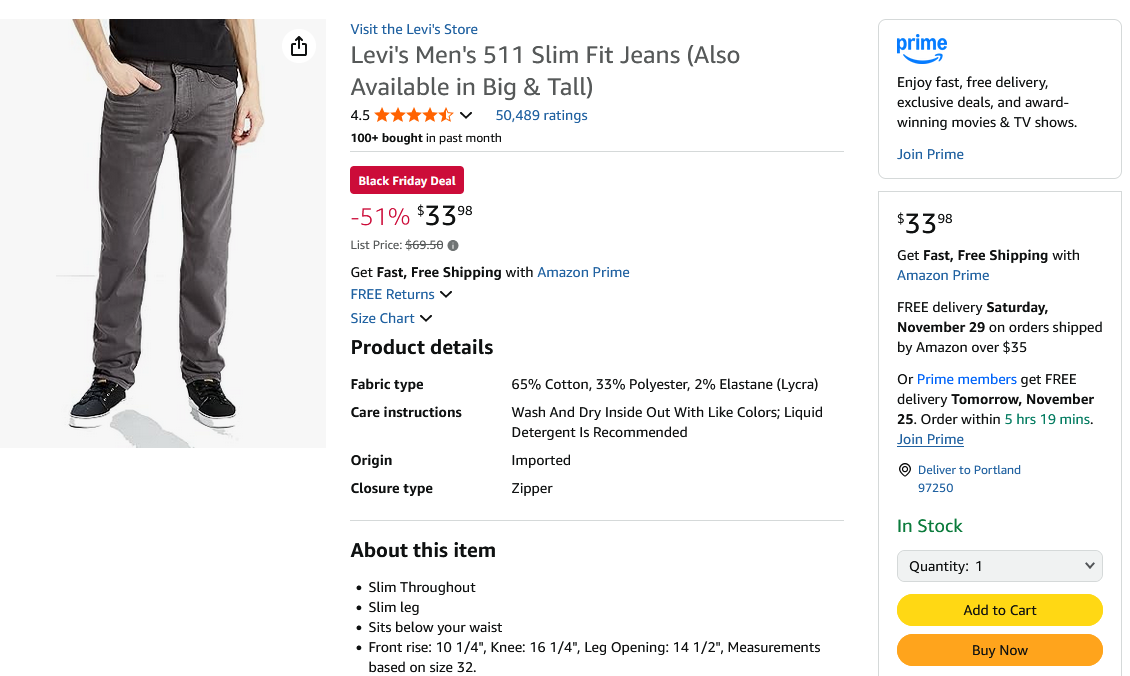1130x676 pixels.
Task: Open the Quantity dropdown
Action: pos(999,565)
